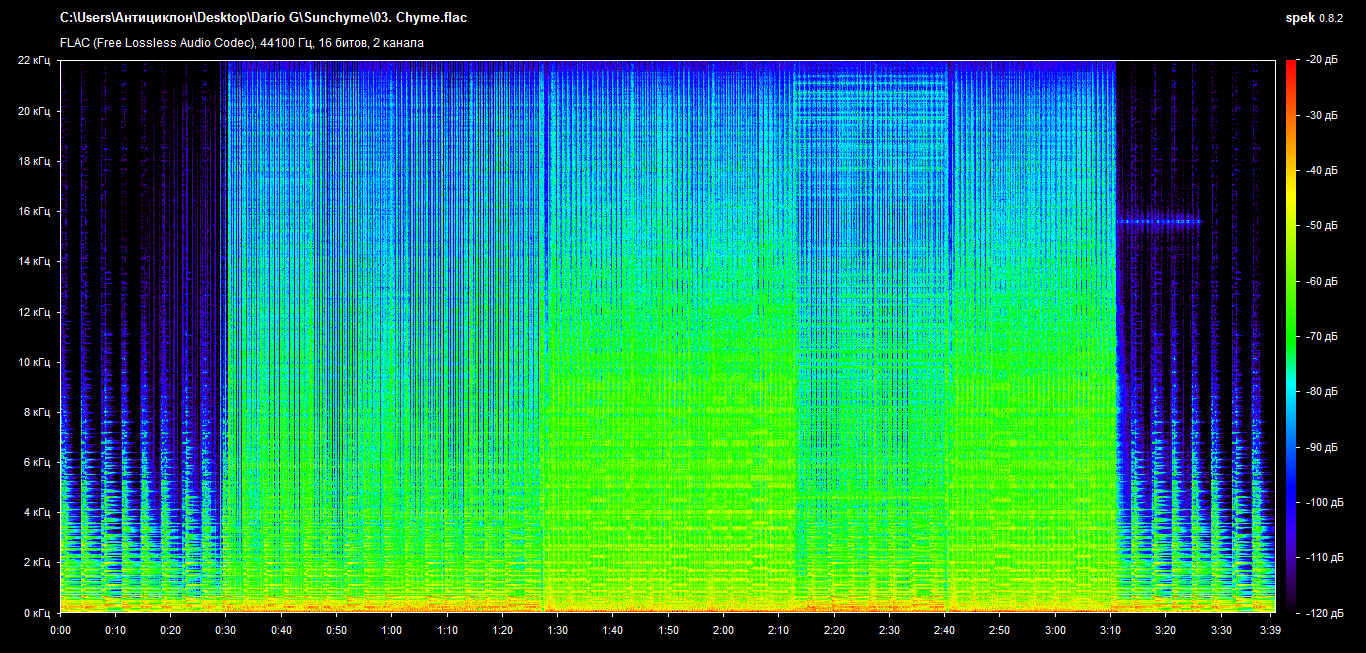Click the -110 дБ scale label

pyautogui.click(x=1323, y=556)
